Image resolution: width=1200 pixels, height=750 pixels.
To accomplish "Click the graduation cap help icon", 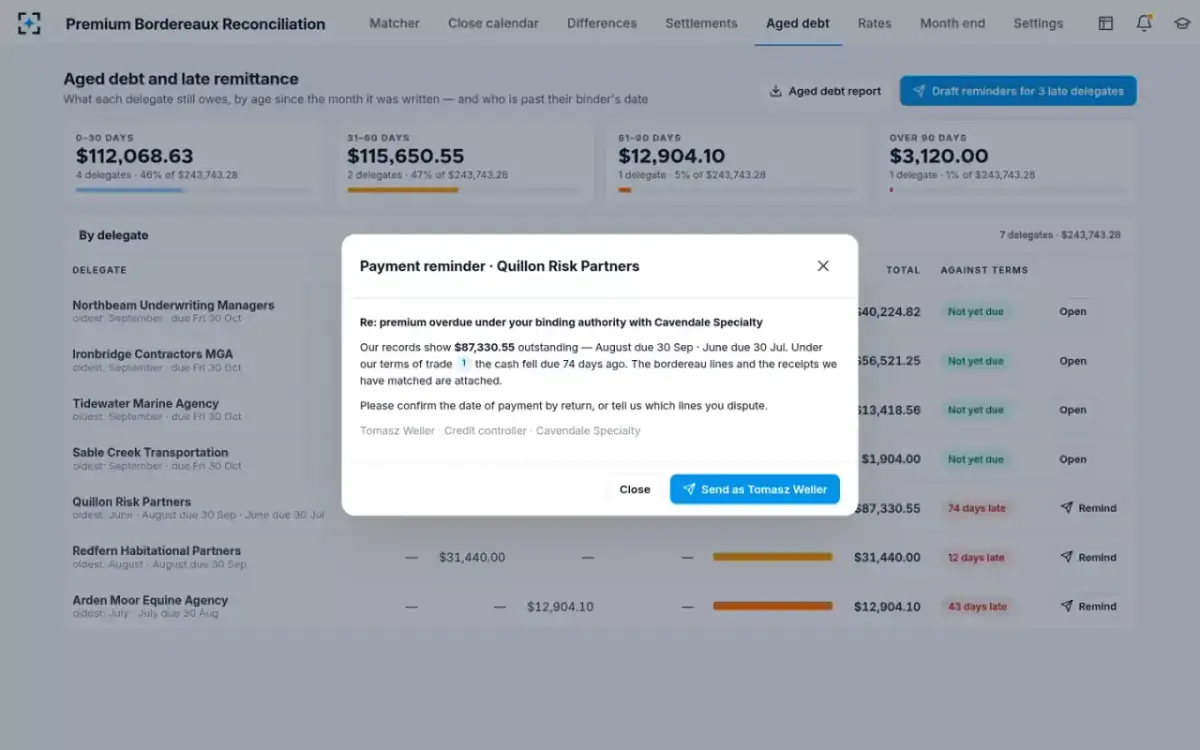I will 1182,23.
